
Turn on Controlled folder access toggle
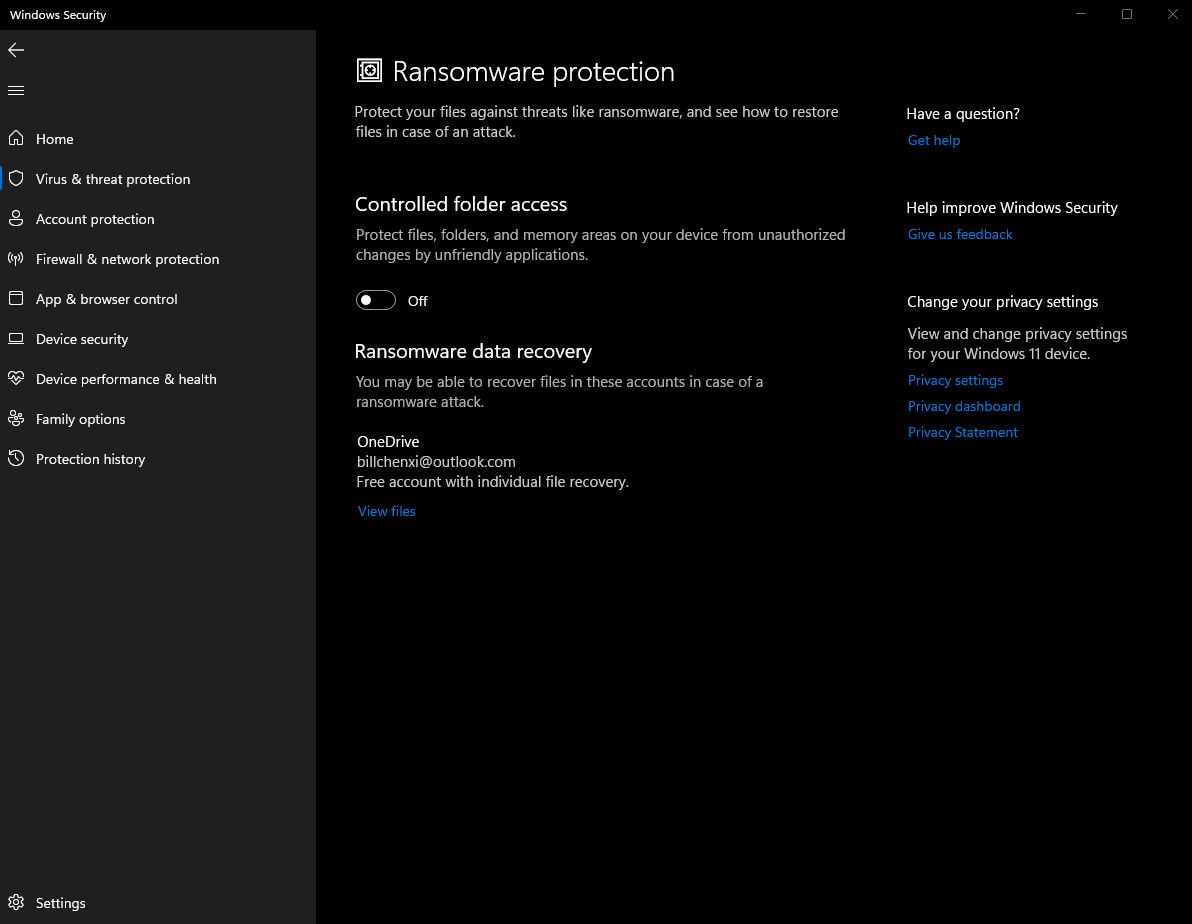376,300
